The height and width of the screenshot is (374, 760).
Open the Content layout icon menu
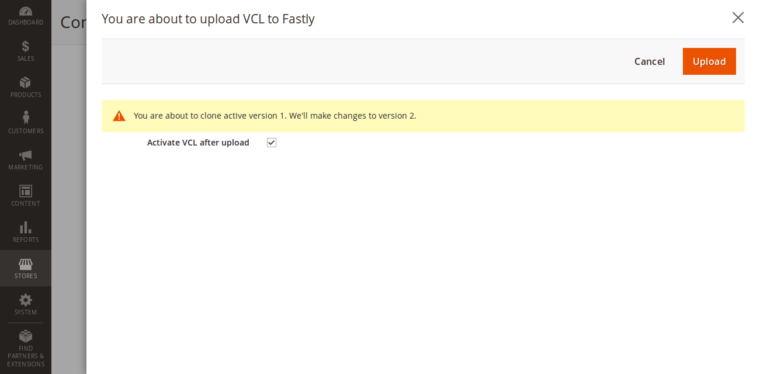pyautogui.click(x=25, y=196)
